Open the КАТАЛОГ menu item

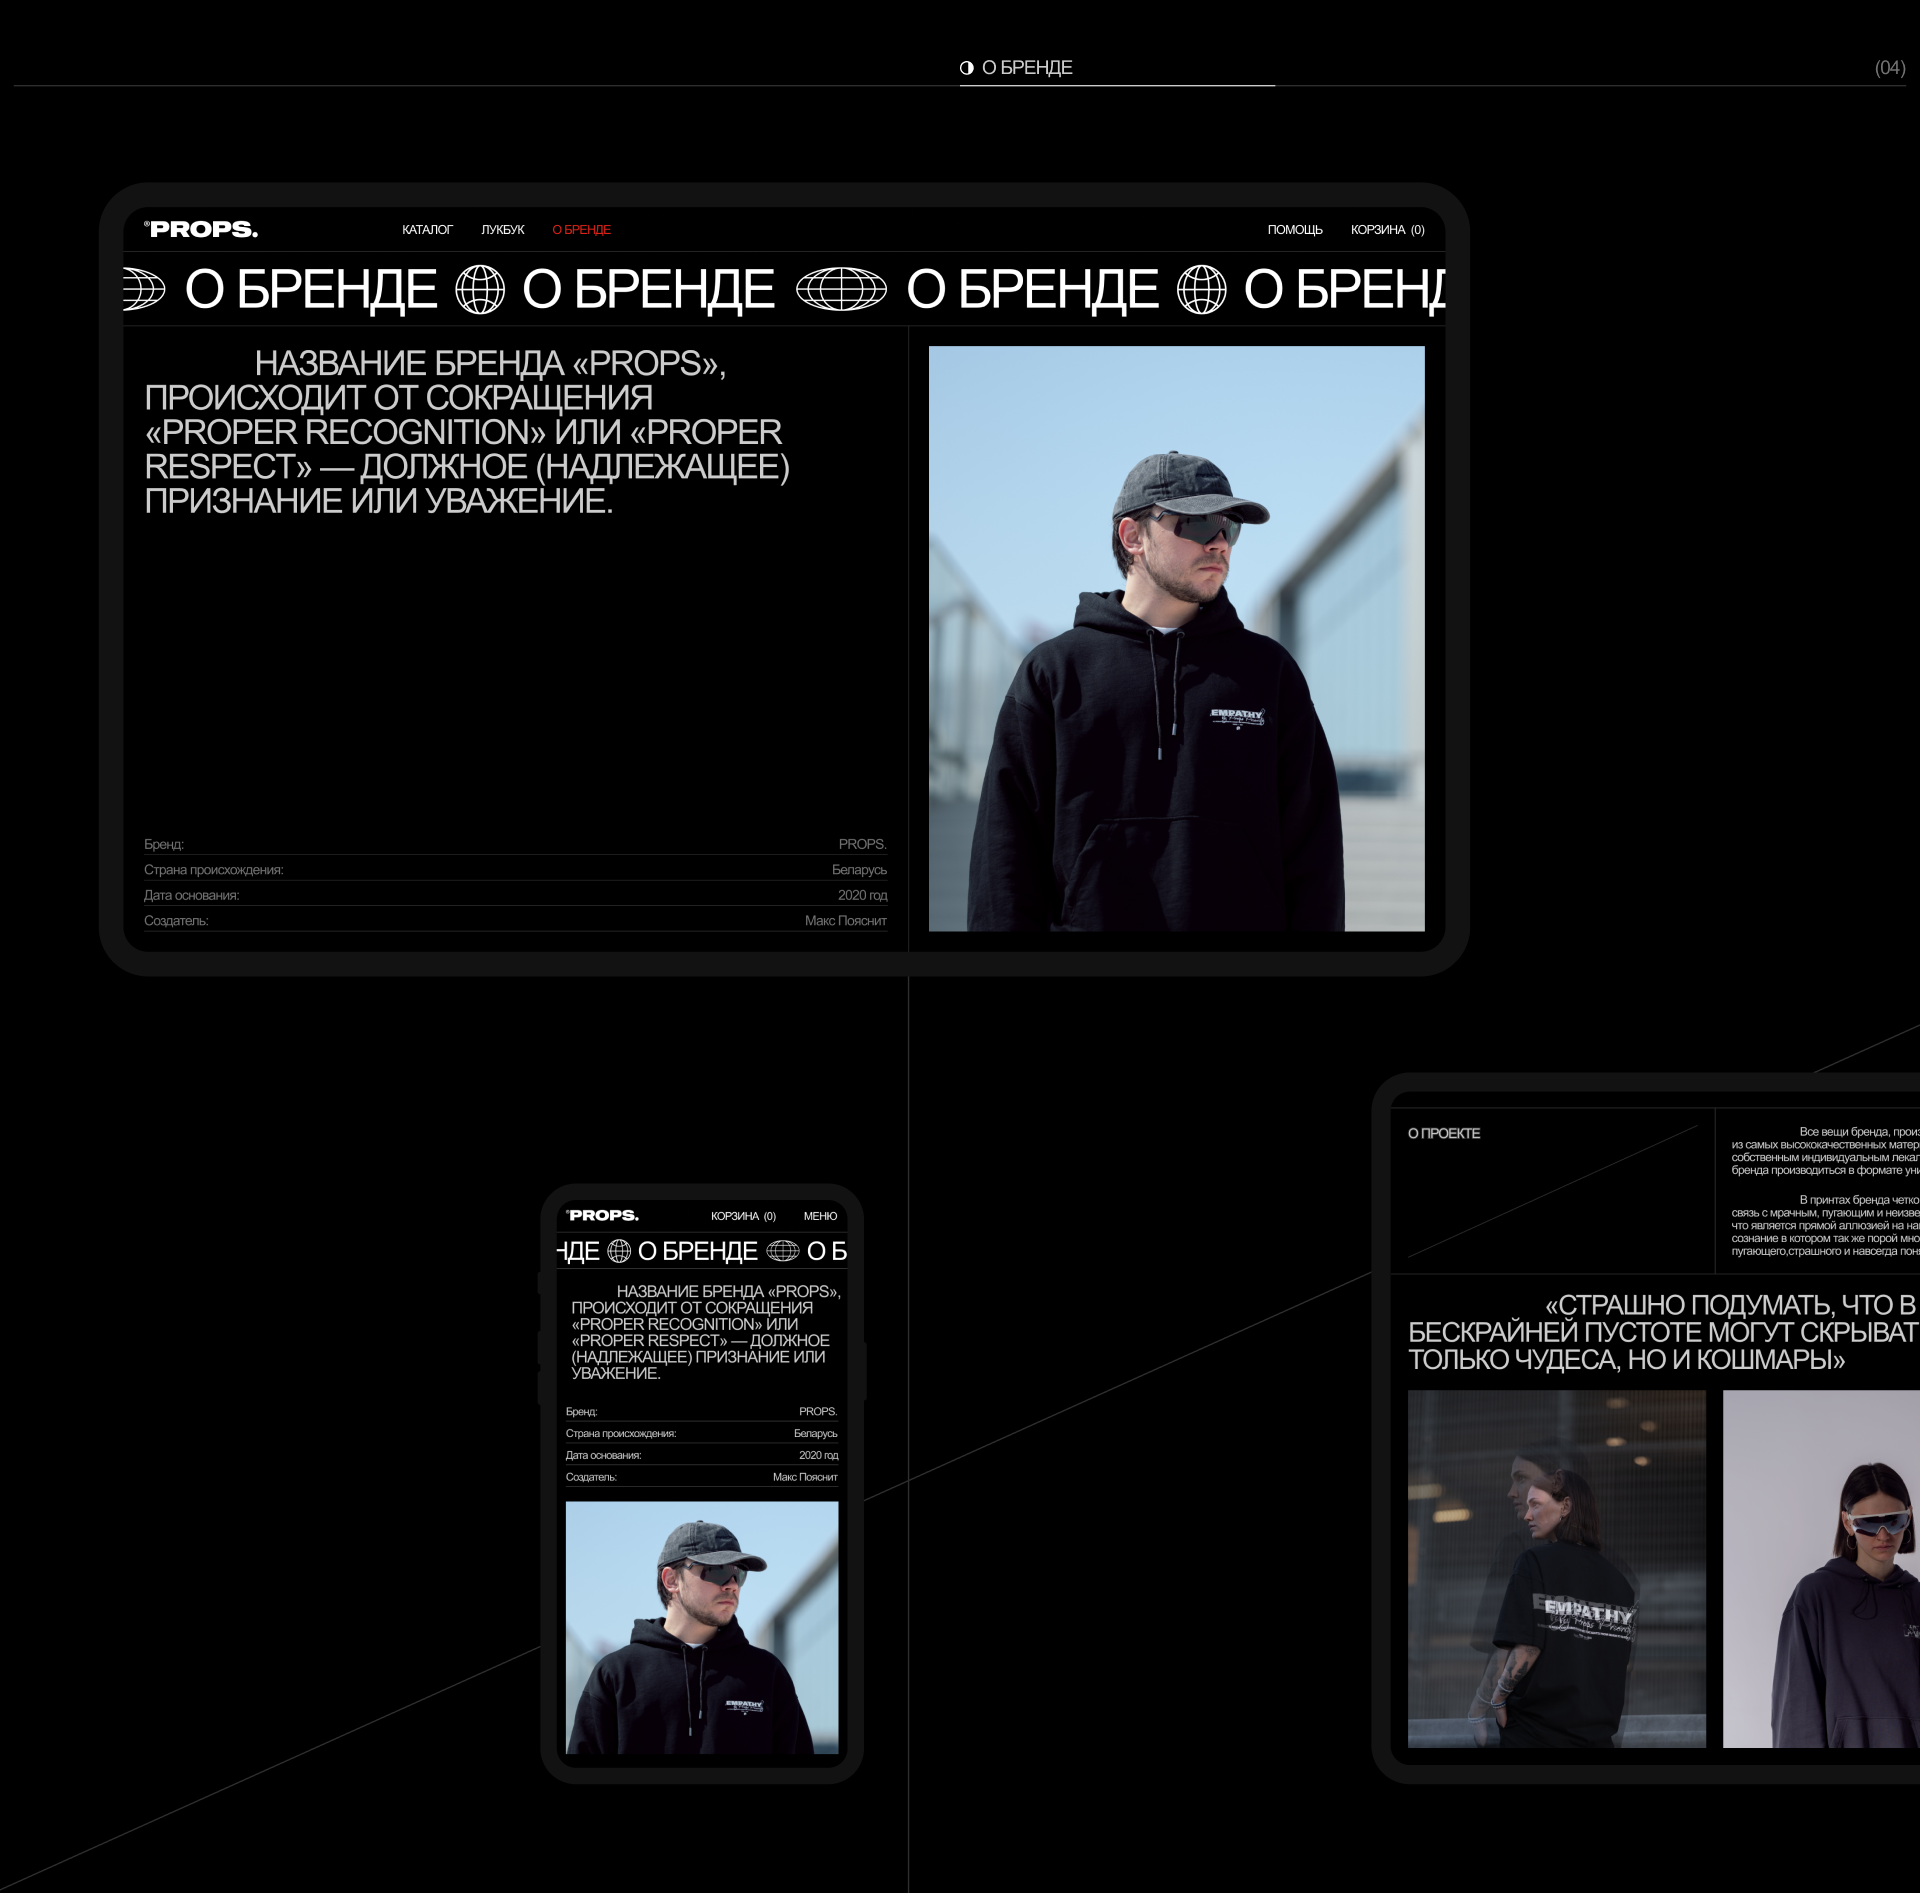427,230
